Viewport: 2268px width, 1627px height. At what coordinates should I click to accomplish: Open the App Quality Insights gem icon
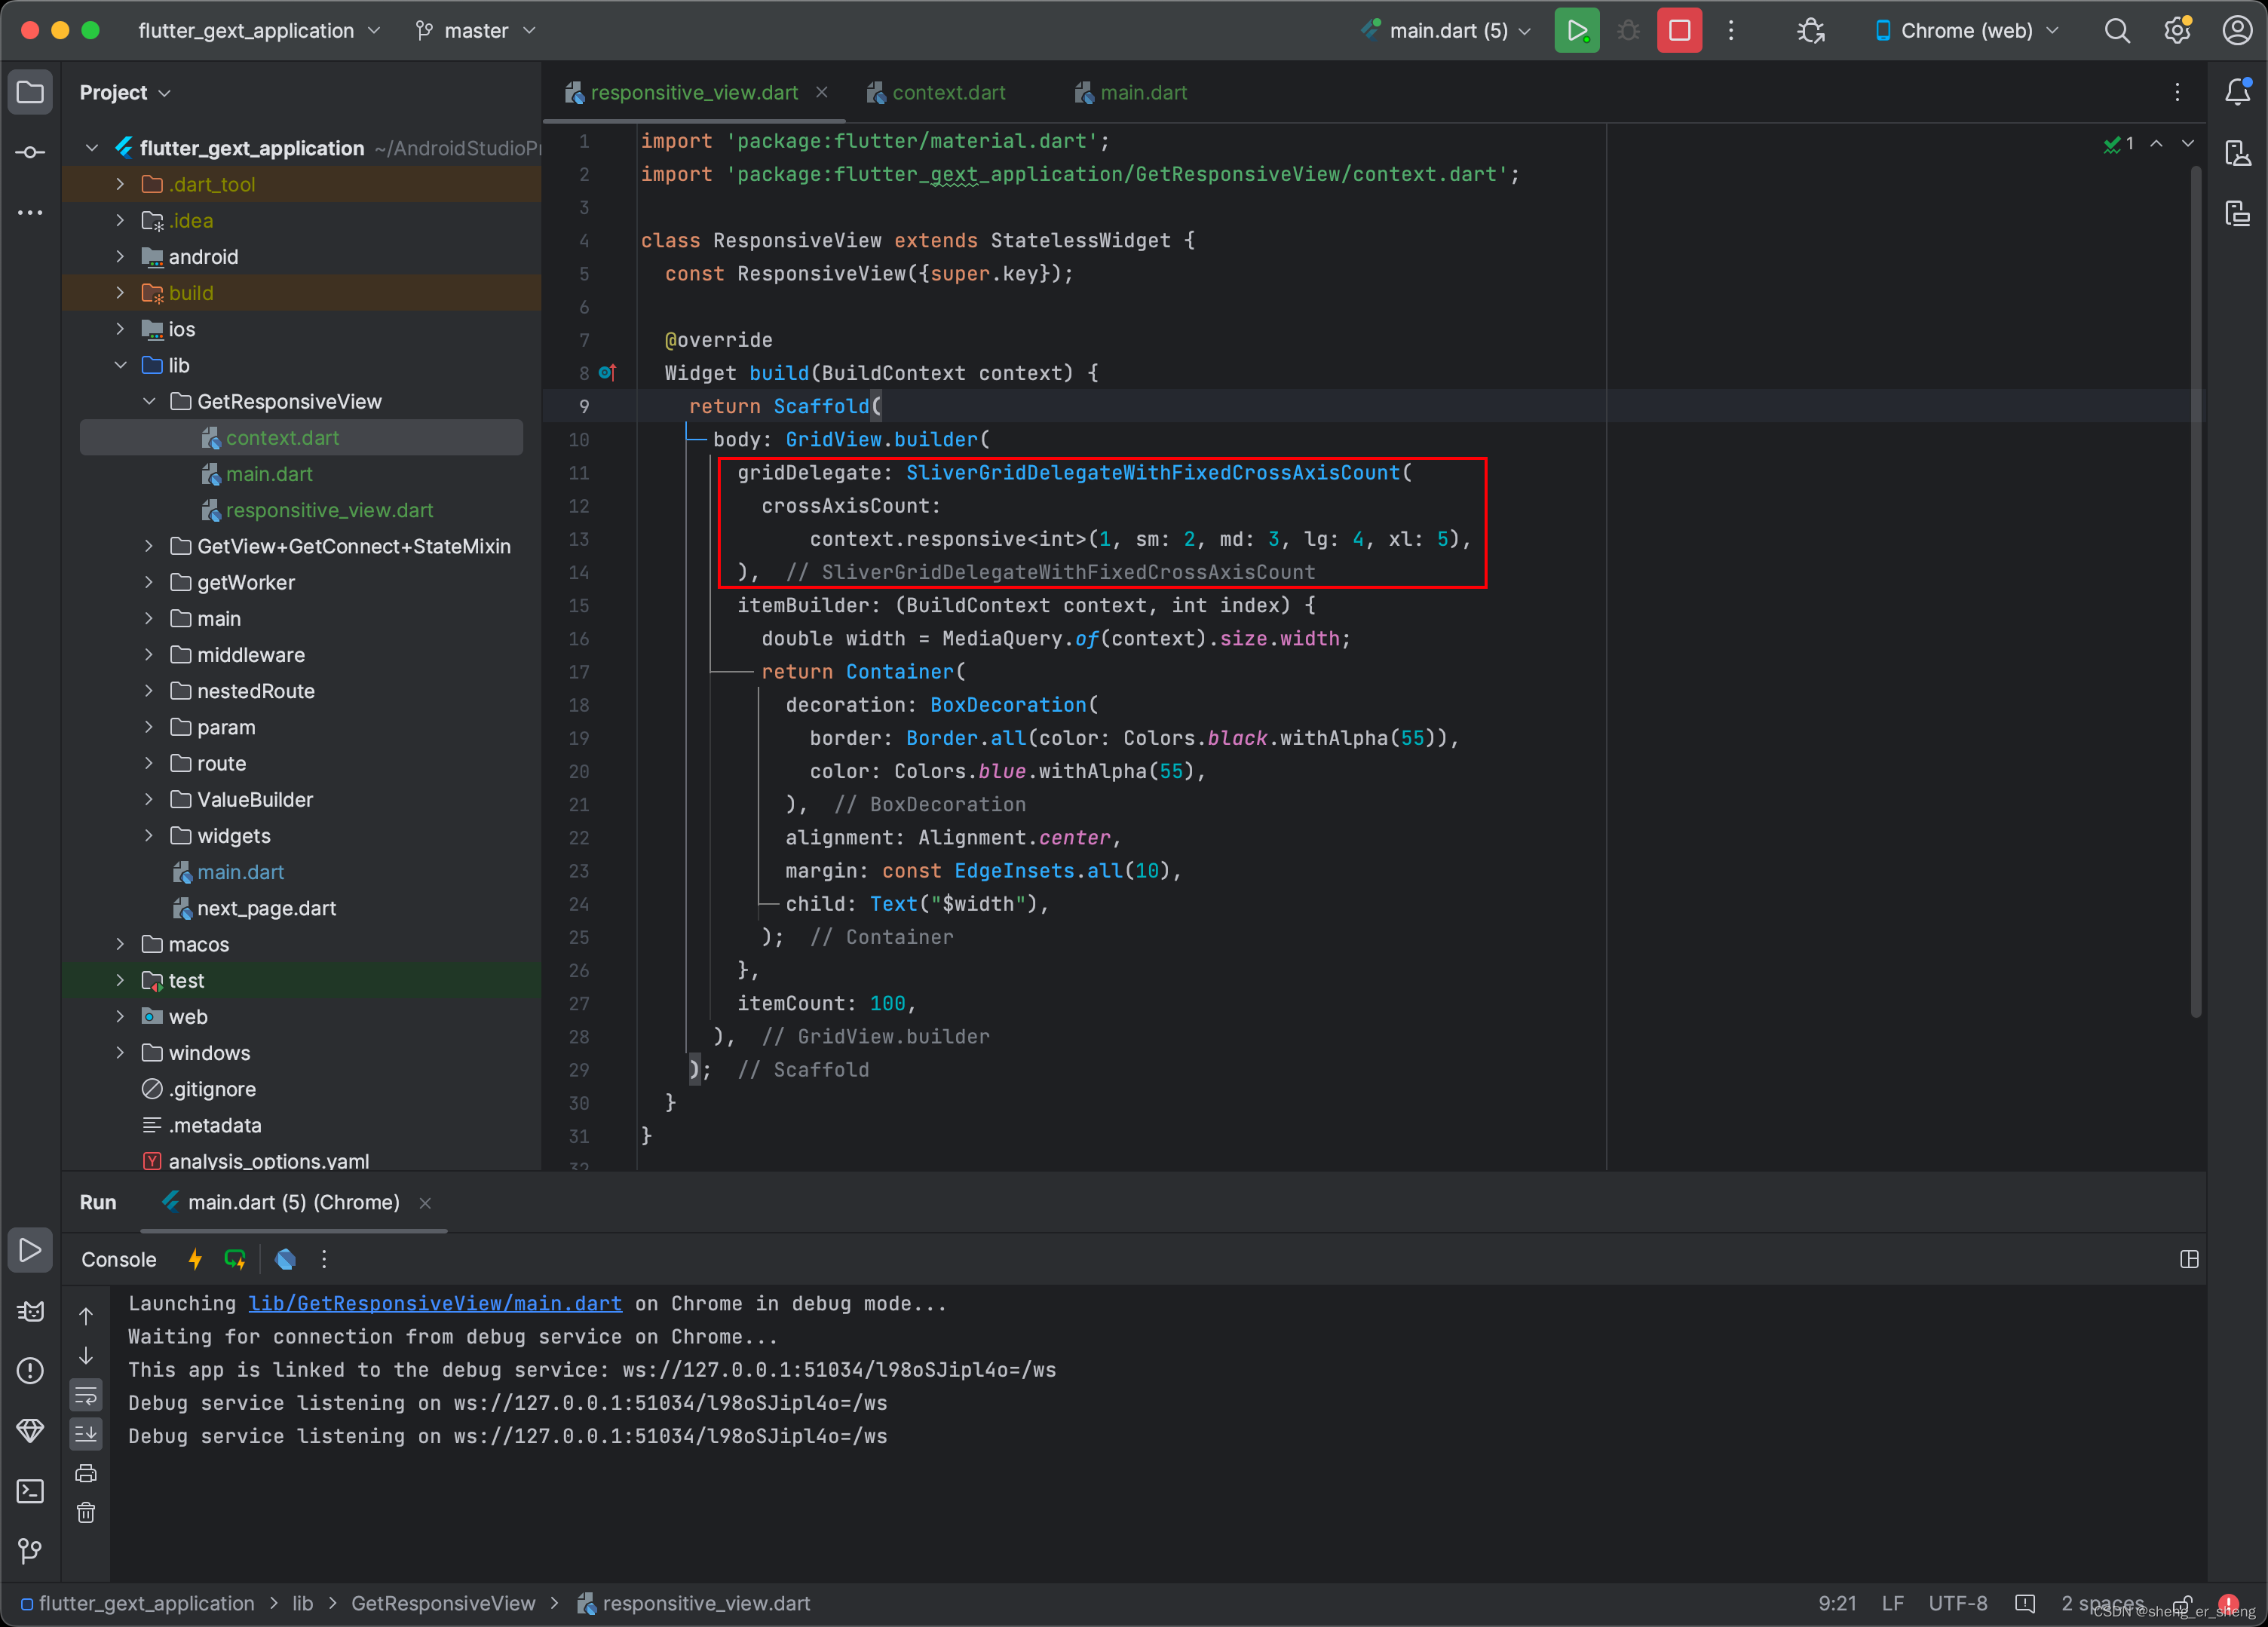click(30, 1430)
